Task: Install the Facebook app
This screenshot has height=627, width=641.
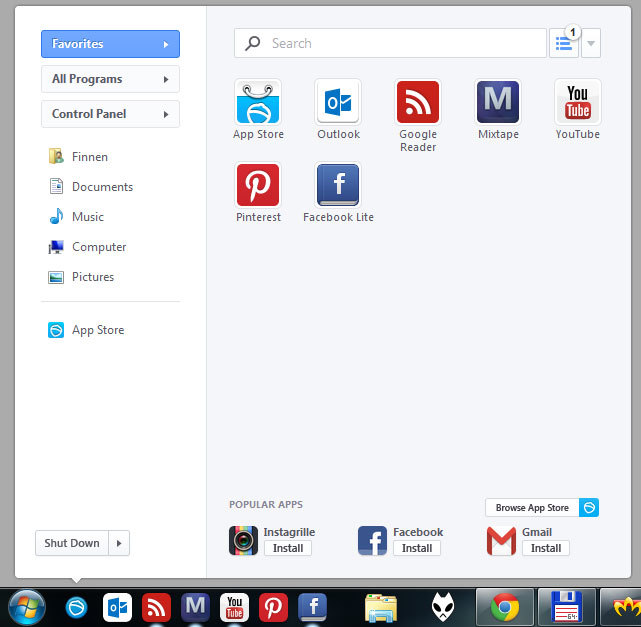Action: [x=417, y=548]
